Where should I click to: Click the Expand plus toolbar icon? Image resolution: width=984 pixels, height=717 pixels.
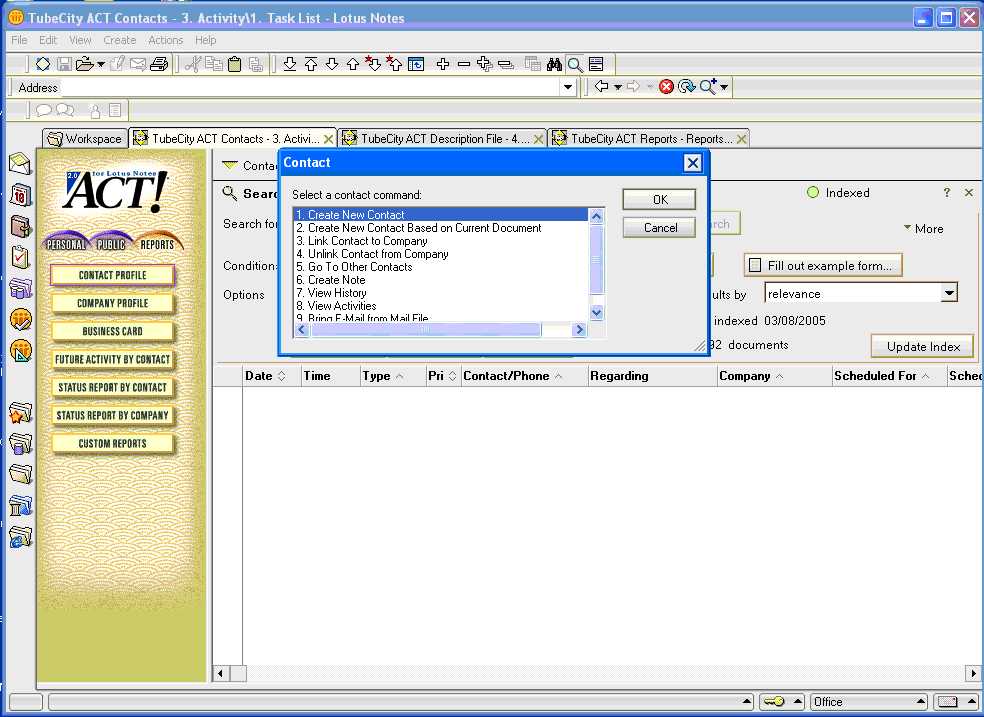click(443, 64)
